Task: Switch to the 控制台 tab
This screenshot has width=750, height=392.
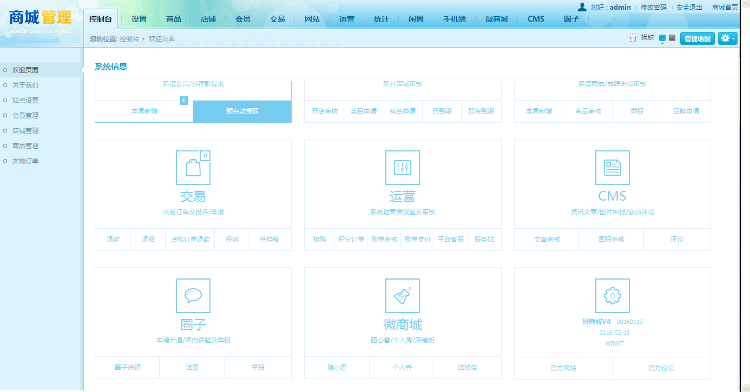Action: (100, 19)
